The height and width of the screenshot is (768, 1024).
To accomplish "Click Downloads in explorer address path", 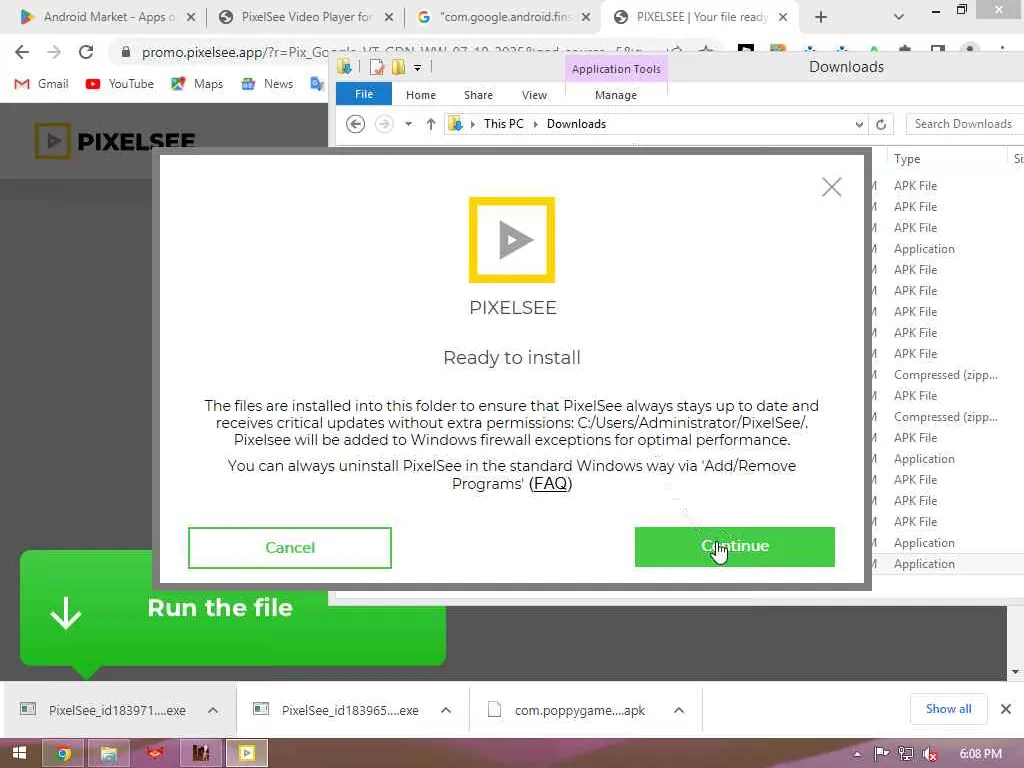I will pos(576,123).
